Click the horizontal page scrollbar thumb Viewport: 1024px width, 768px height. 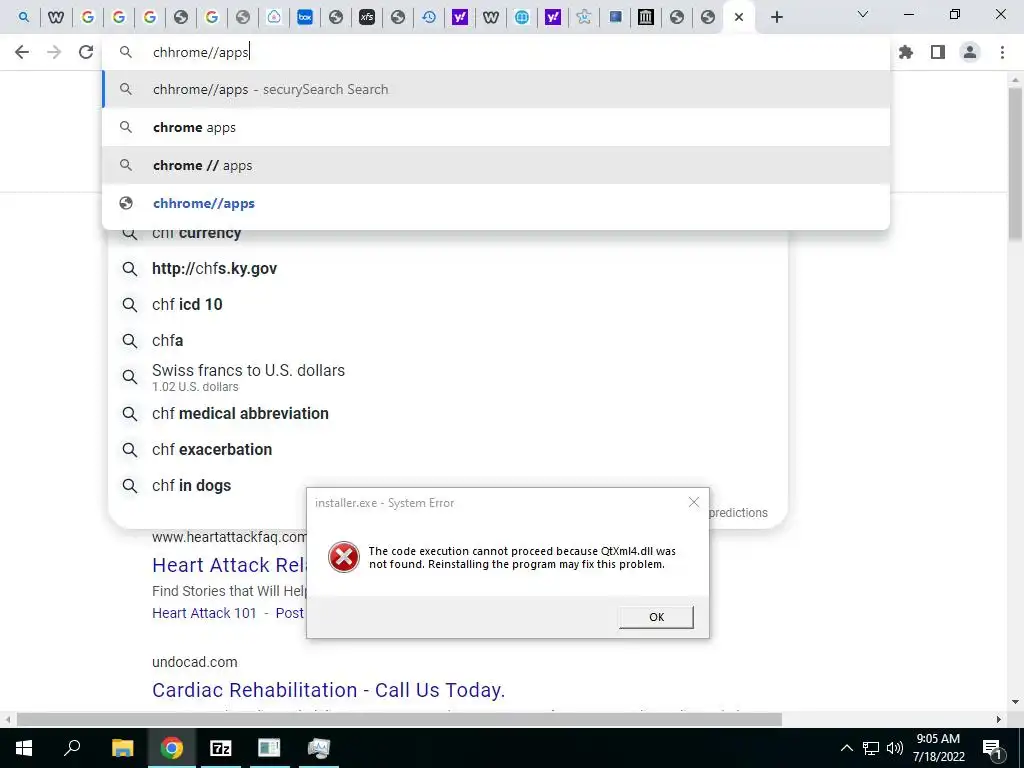[x=399, y=720]
